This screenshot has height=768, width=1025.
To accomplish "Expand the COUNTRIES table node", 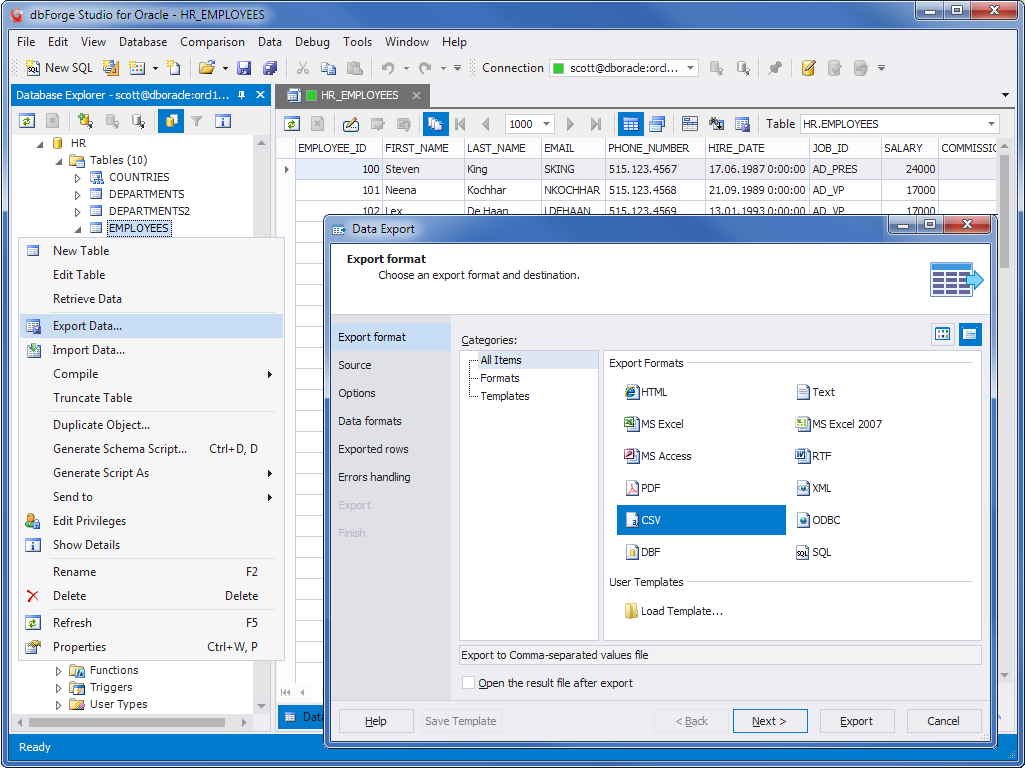I will [78, 178].
